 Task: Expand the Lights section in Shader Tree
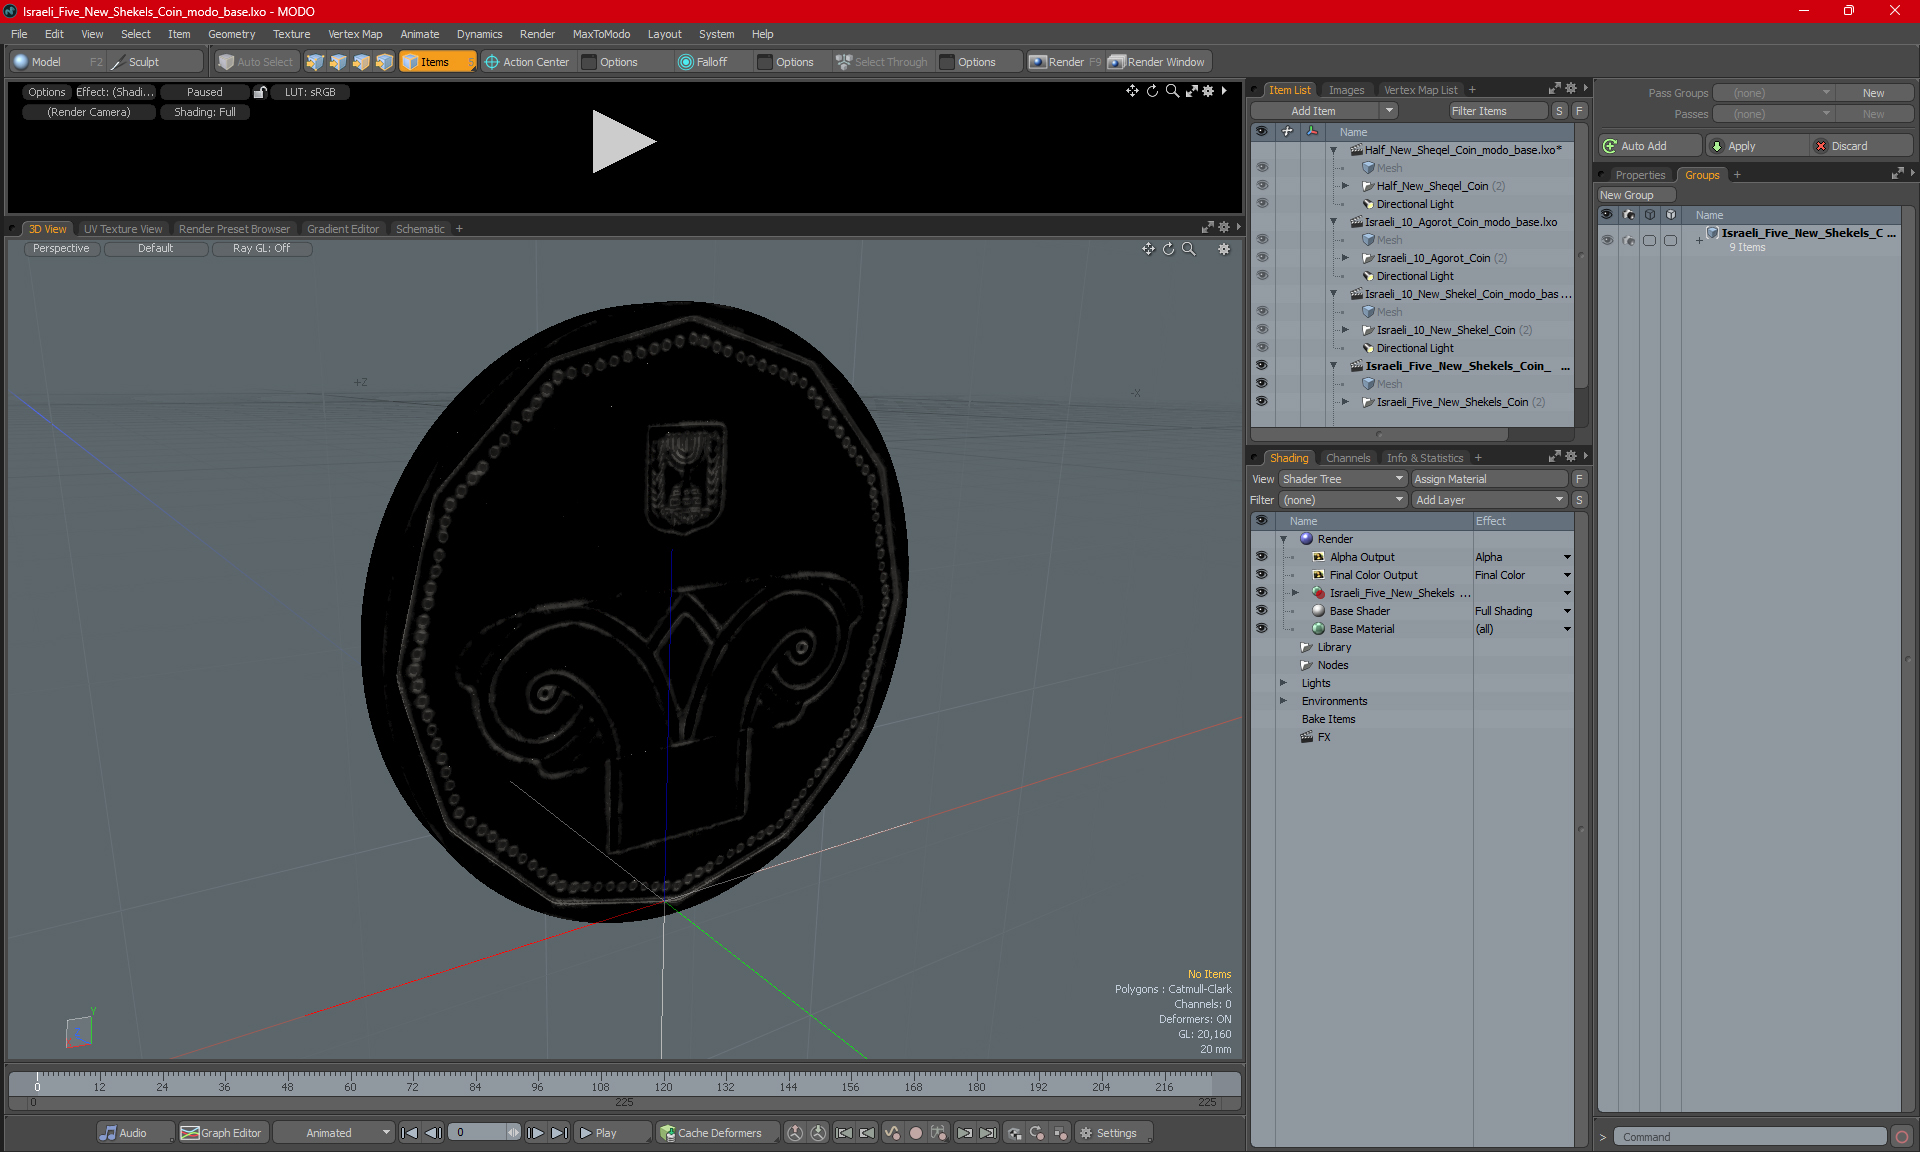click(x=1284, y=683)
